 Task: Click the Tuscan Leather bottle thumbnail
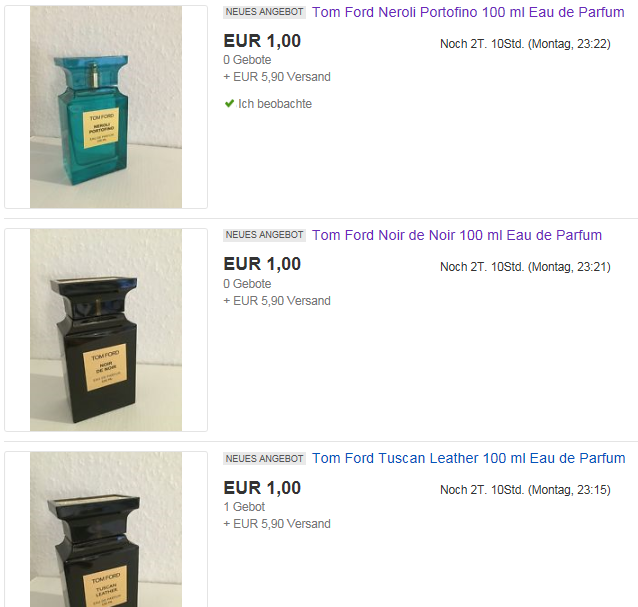pos(106,529)
